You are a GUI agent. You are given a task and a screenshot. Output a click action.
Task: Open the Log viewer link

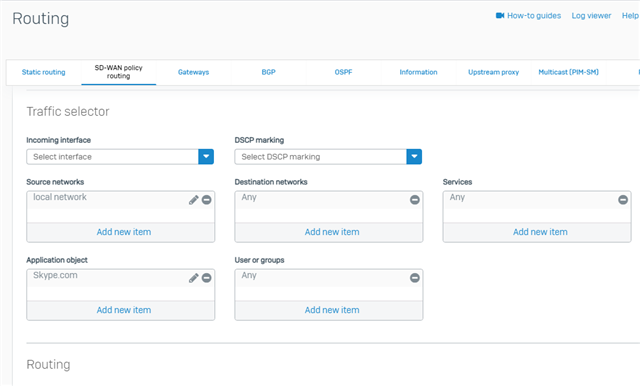591,16
